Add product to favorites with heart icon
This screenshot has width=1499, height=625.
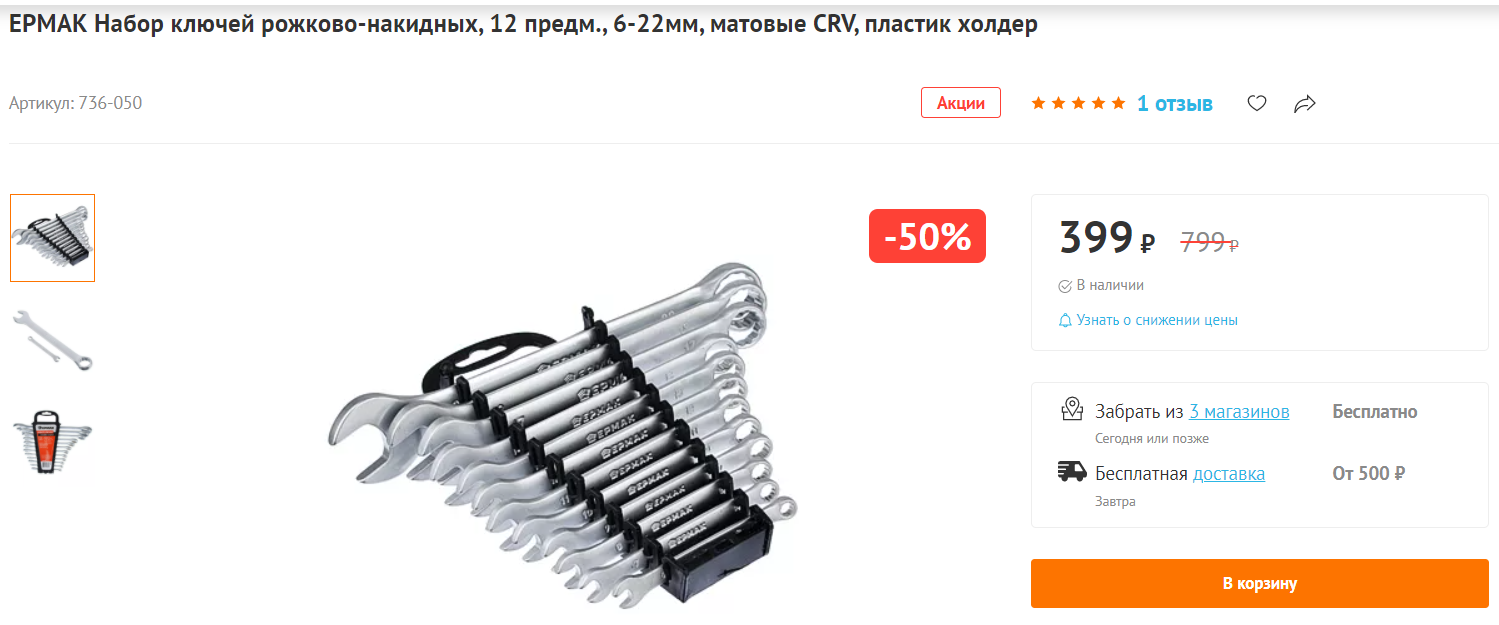(x=1257, y=103)
